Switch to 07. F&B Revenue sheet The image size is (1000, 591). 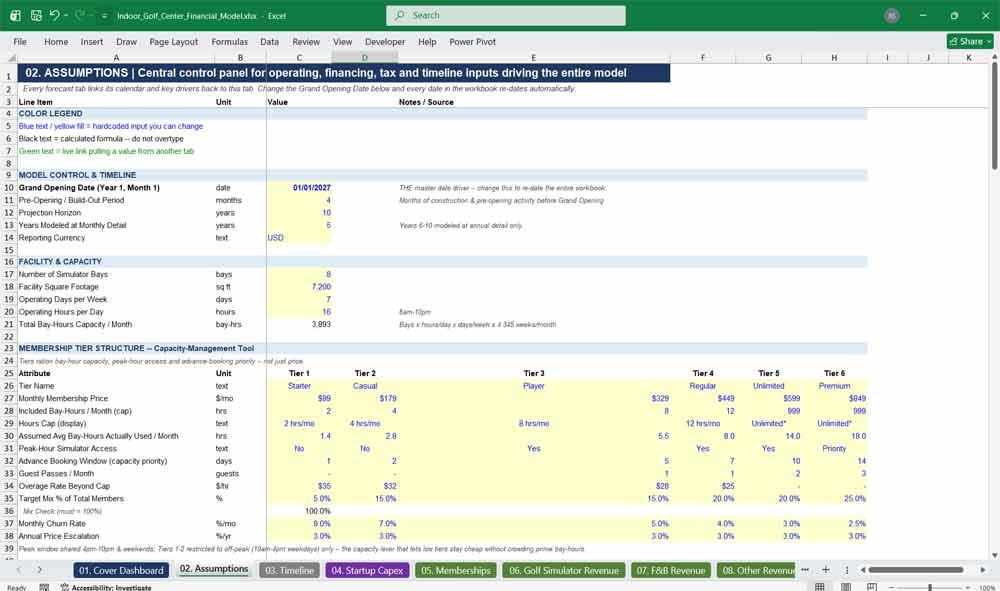pyautogui.click(x=671, y=571)
